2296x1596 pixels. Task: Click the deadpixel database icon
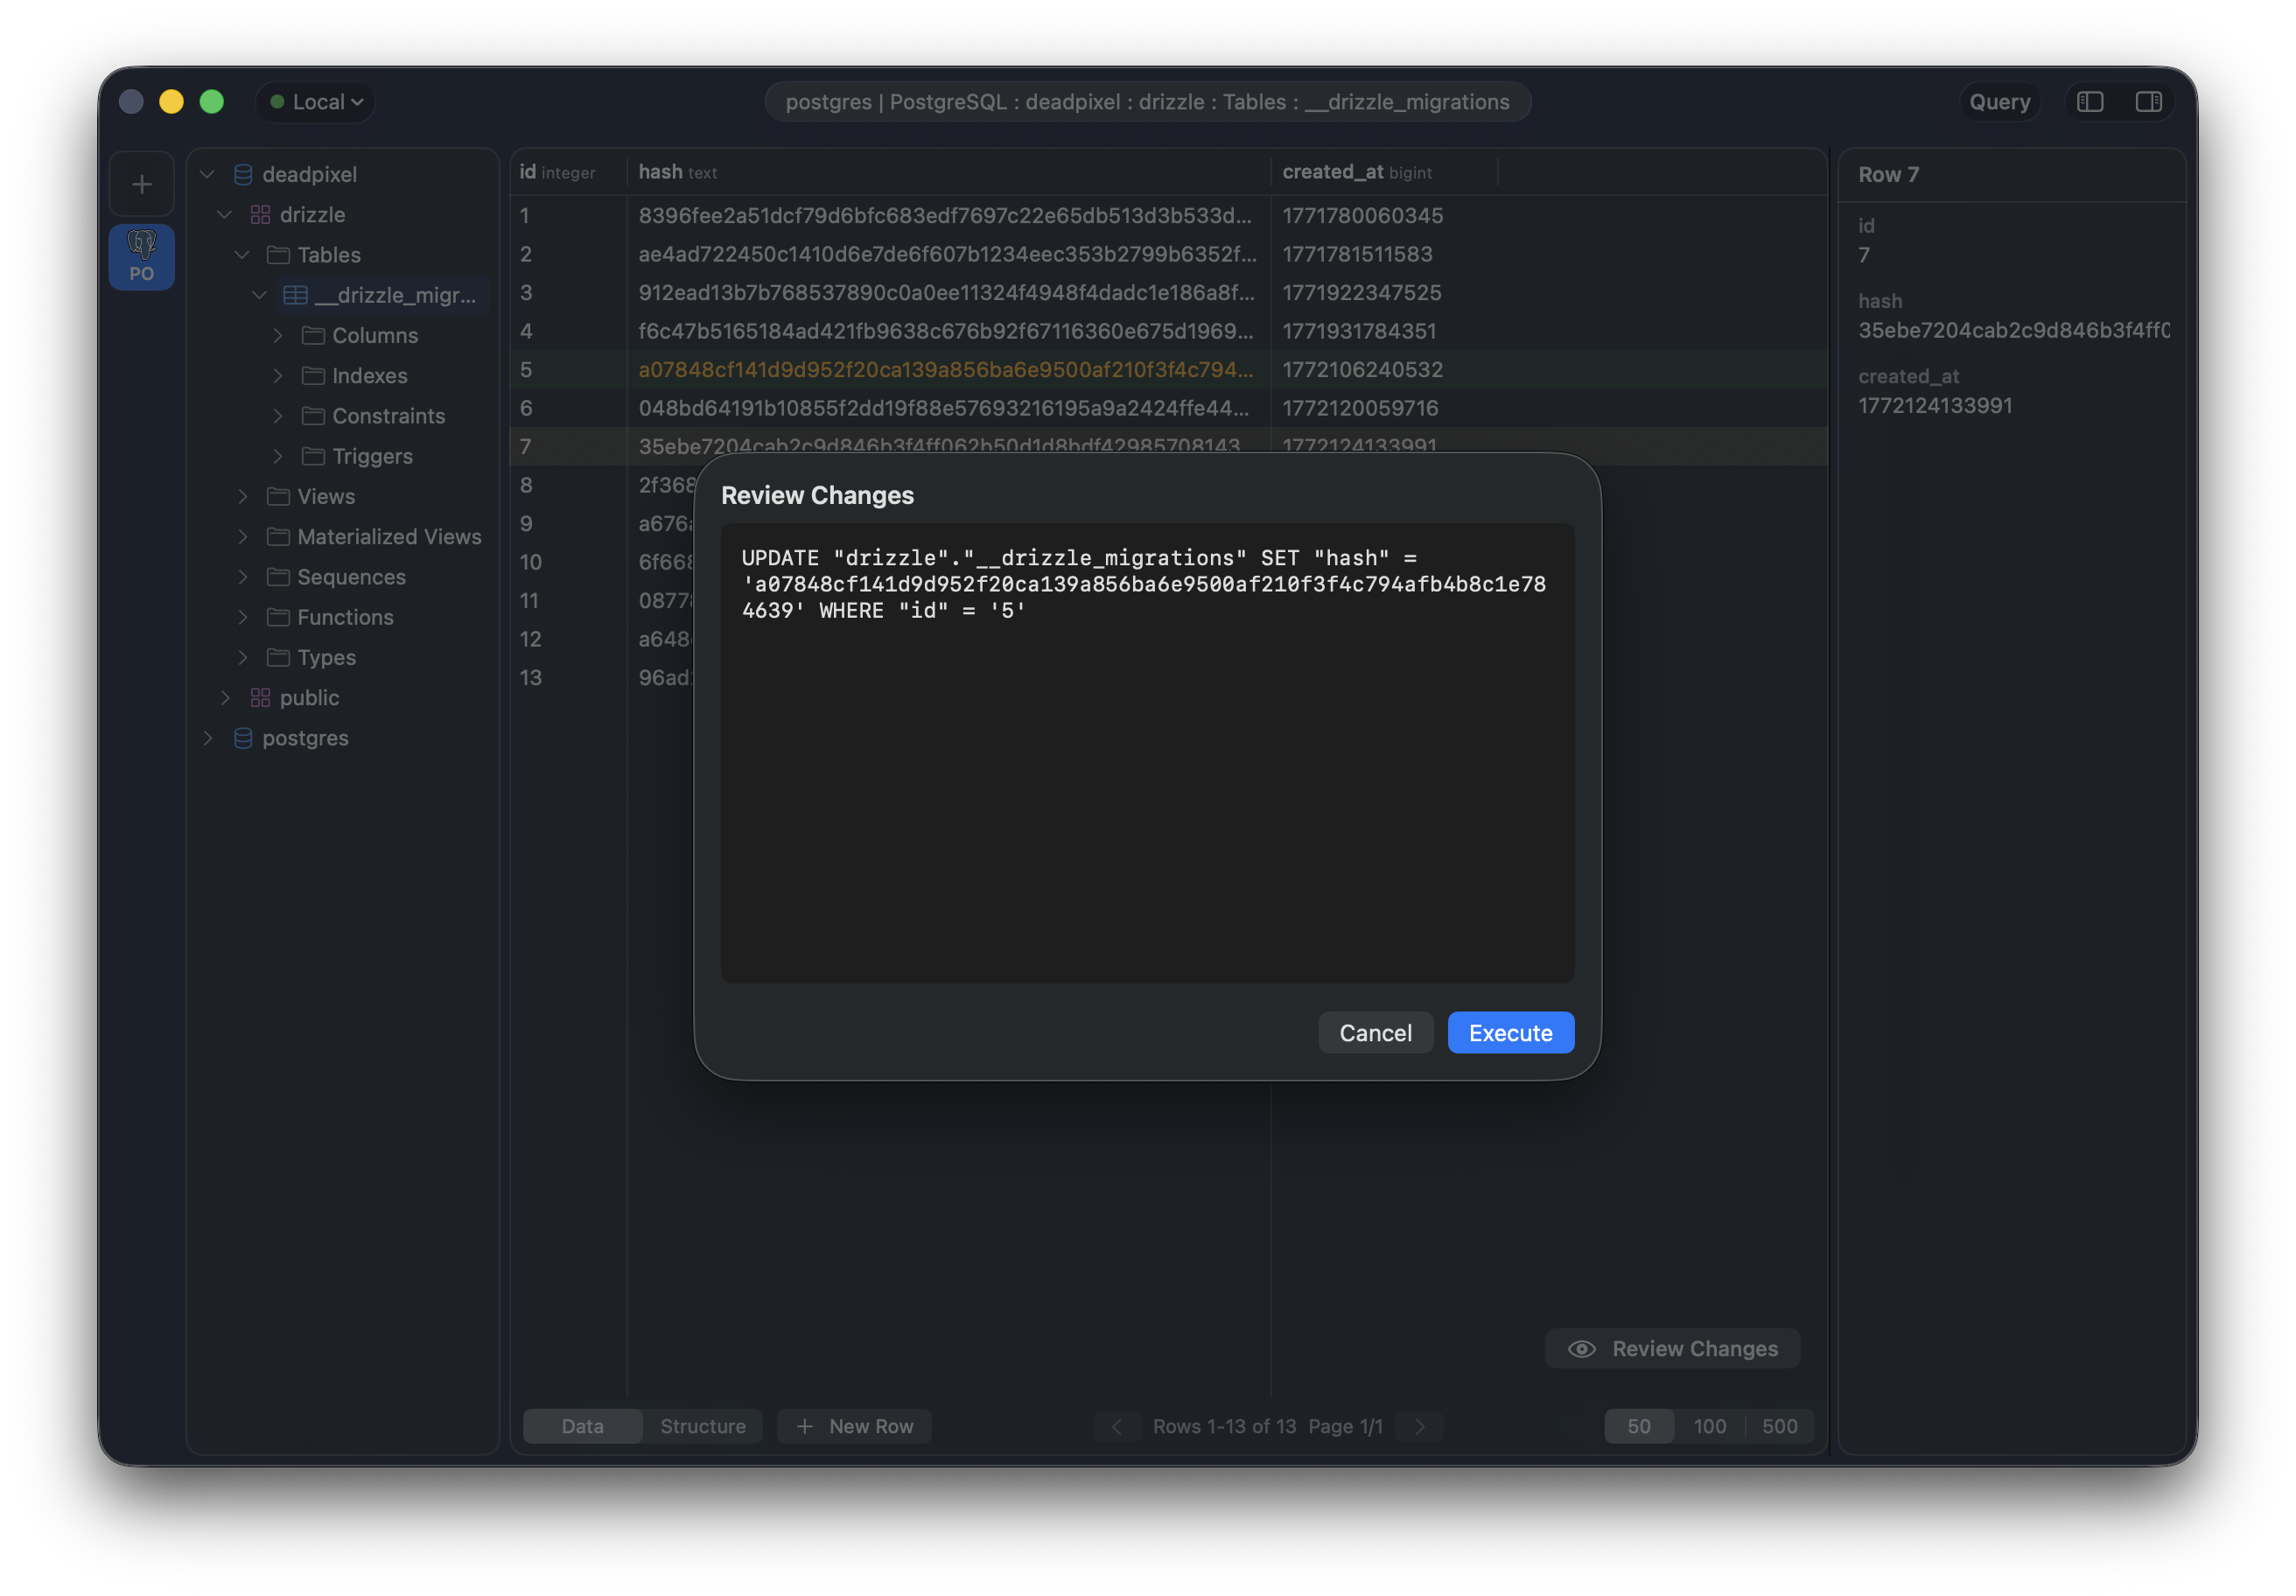click(242, 173)
